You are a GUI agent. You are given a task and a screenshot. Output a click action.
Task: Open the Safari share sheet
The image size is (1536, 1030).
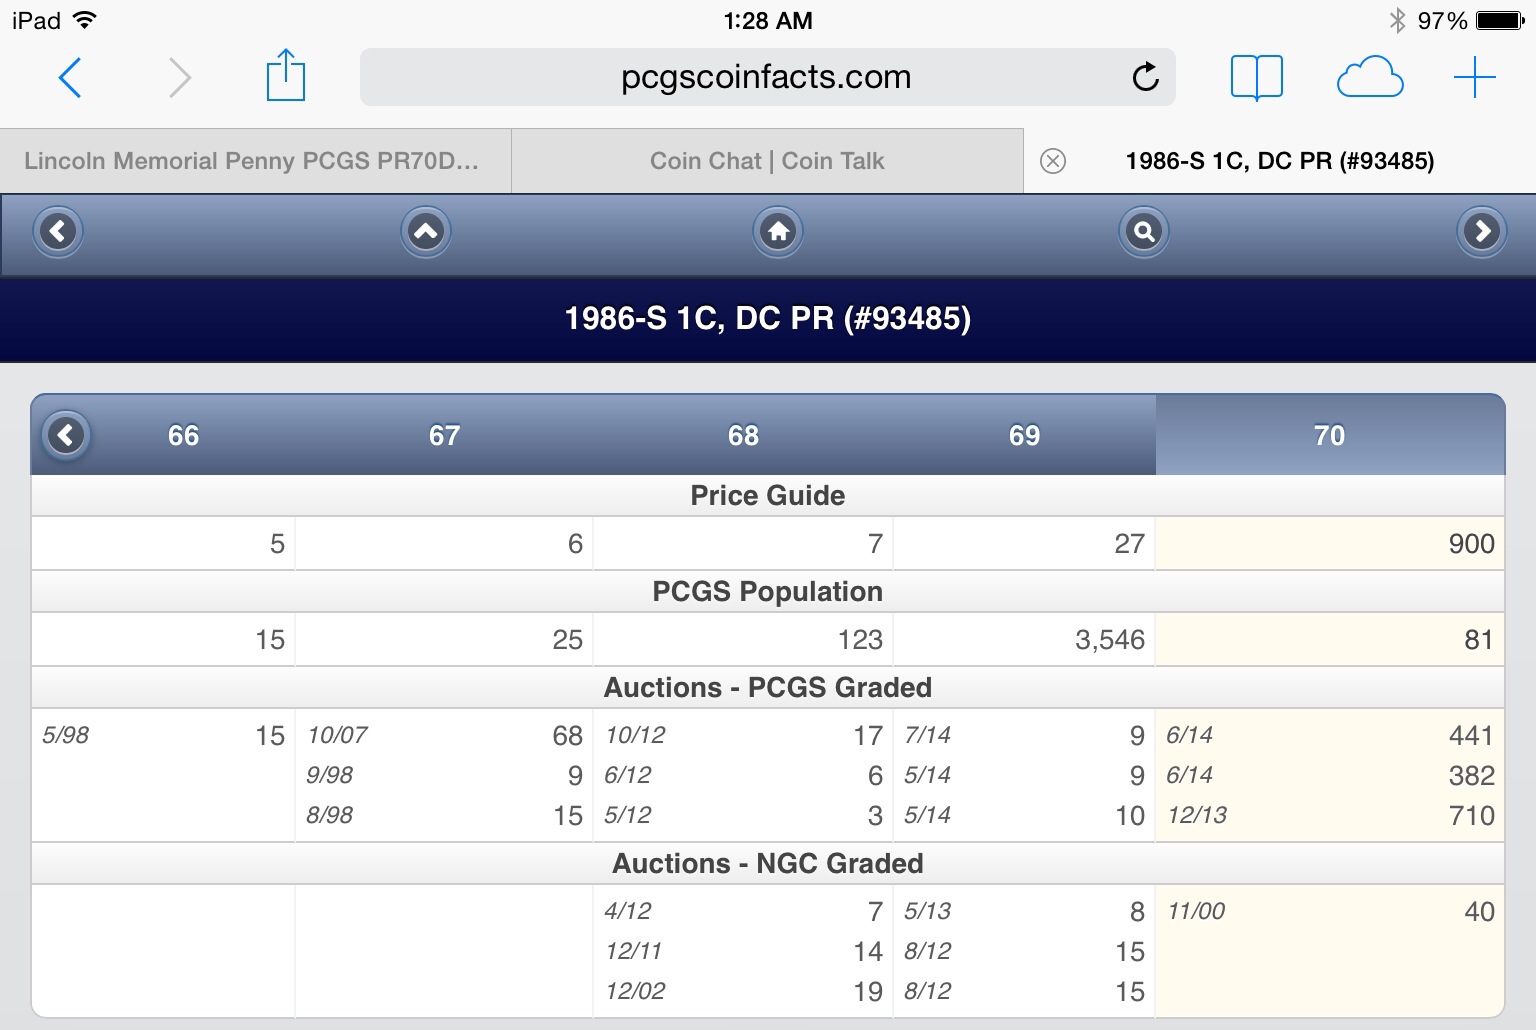point(285,76)
